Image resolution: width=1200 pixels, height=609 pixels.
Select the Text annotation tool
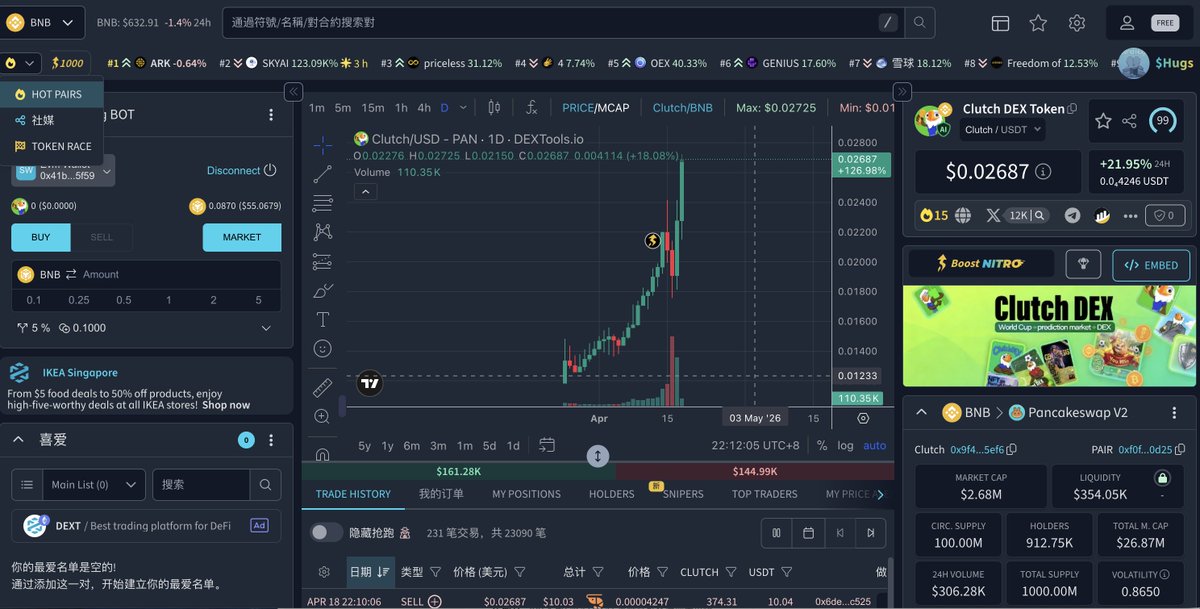[322, 320]
